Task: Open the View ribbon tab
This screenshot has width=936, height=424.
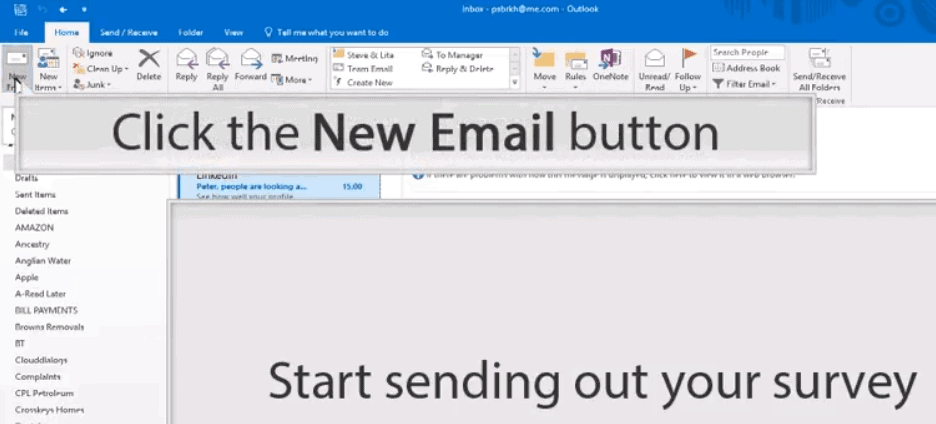Action: click(233, 32)
